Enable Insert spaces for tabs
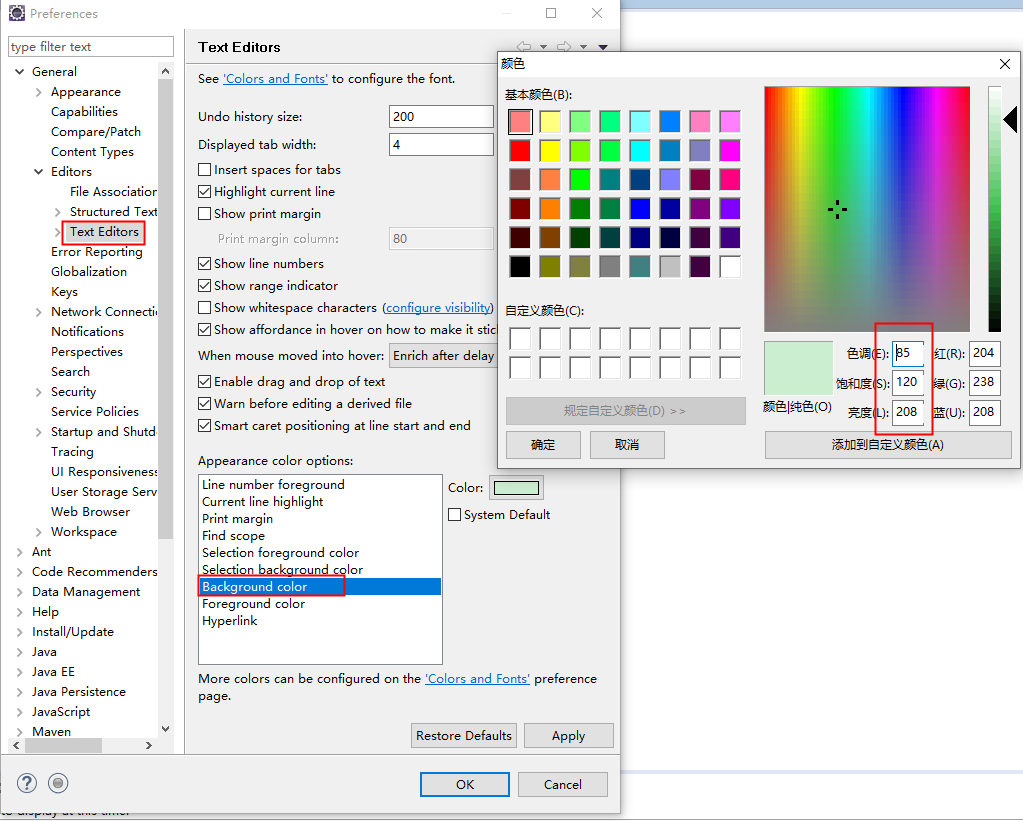 (205, 170)
